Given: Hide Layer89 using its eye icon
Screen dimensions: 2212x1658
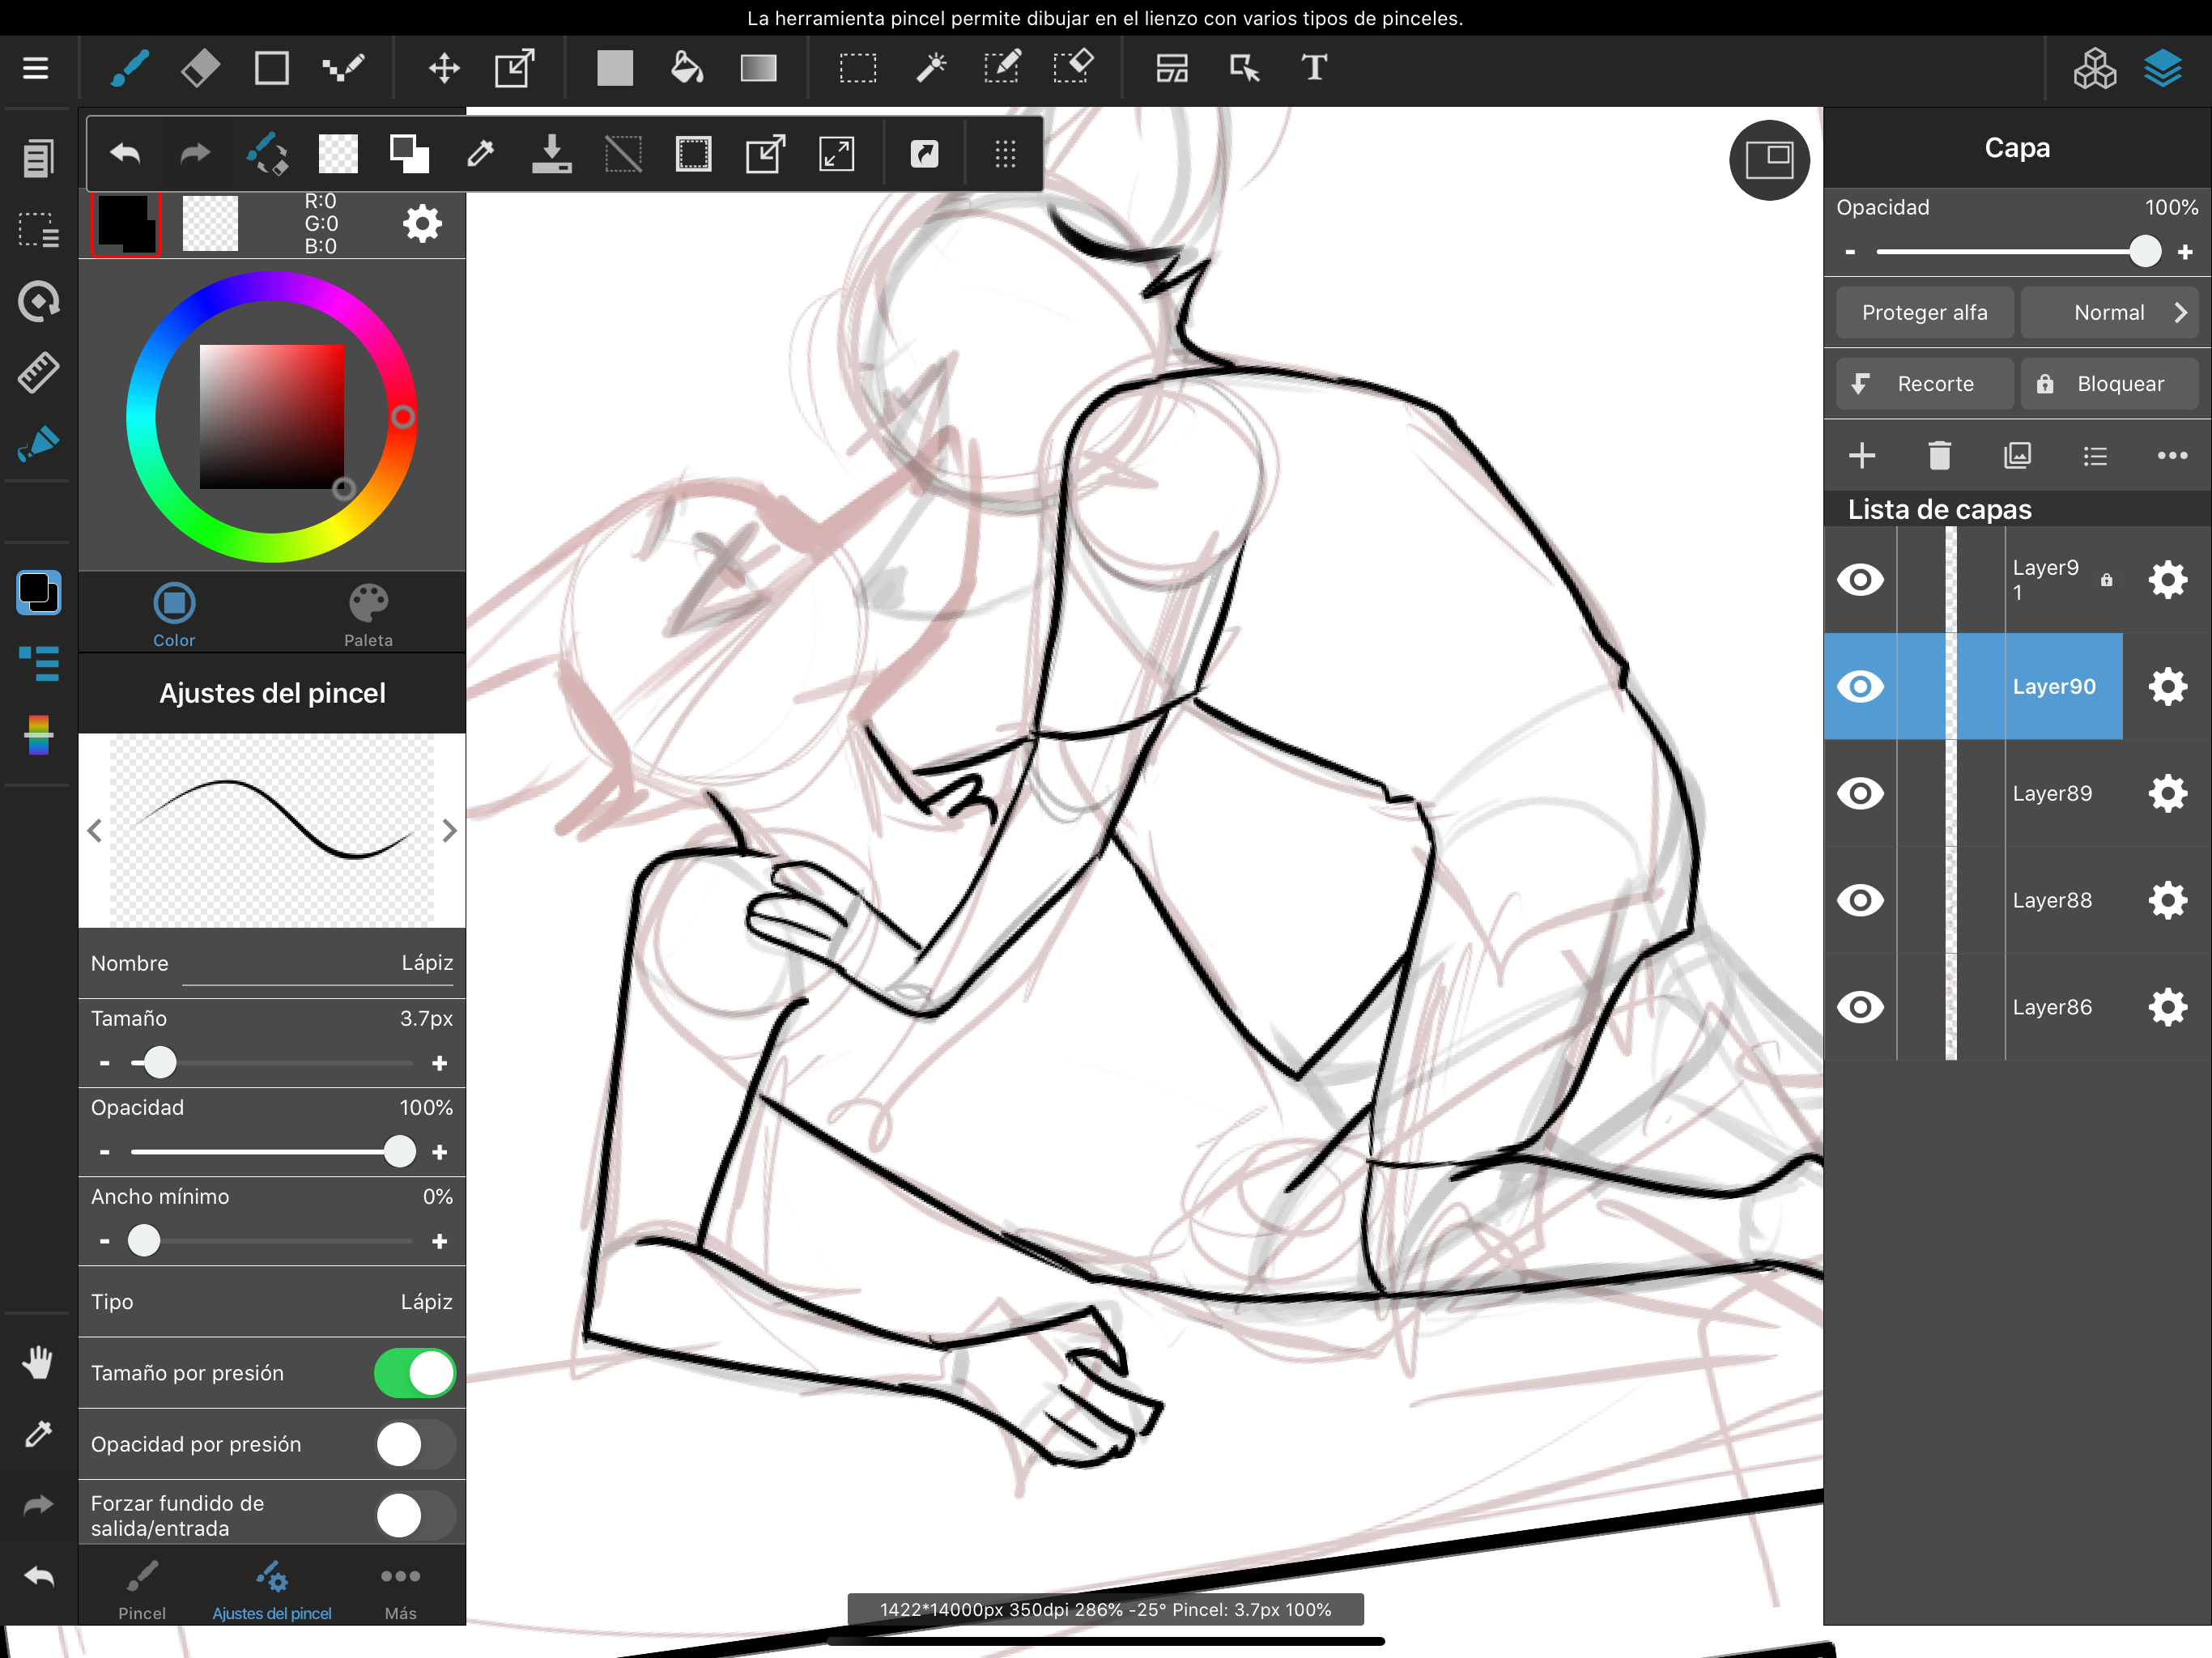Looking at the screenshot, I should (1860, 794).
